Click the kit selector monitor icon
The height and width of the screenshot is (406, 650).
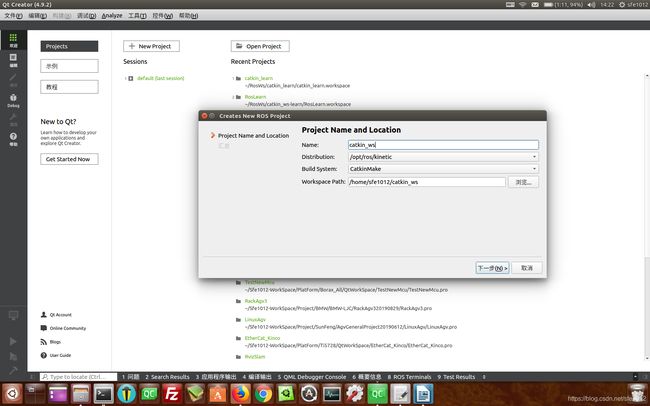13,316
